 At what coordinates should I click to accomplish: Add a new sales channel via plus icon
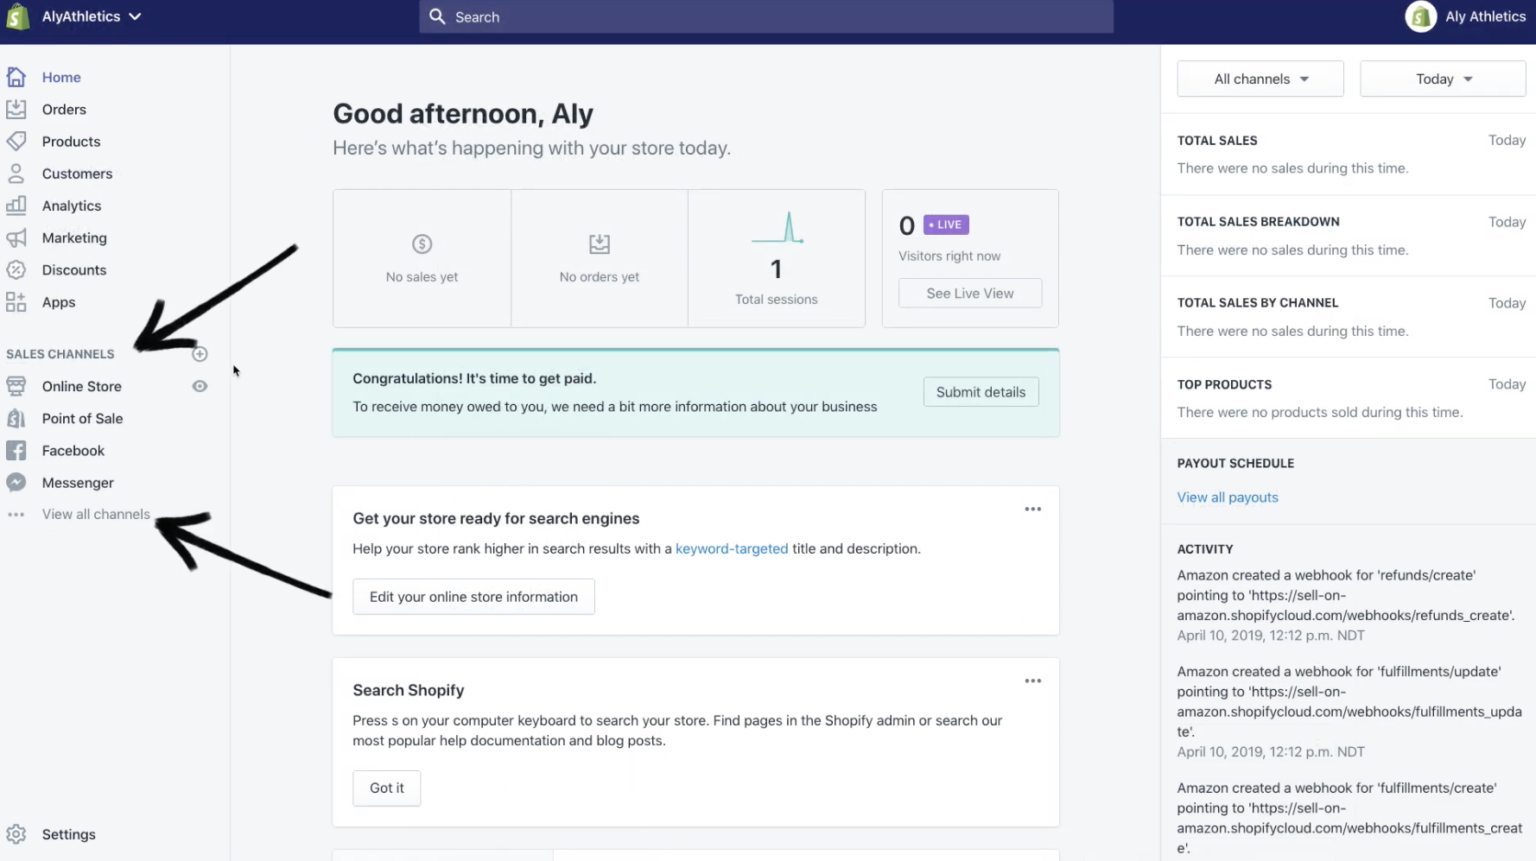coord(199,353)
